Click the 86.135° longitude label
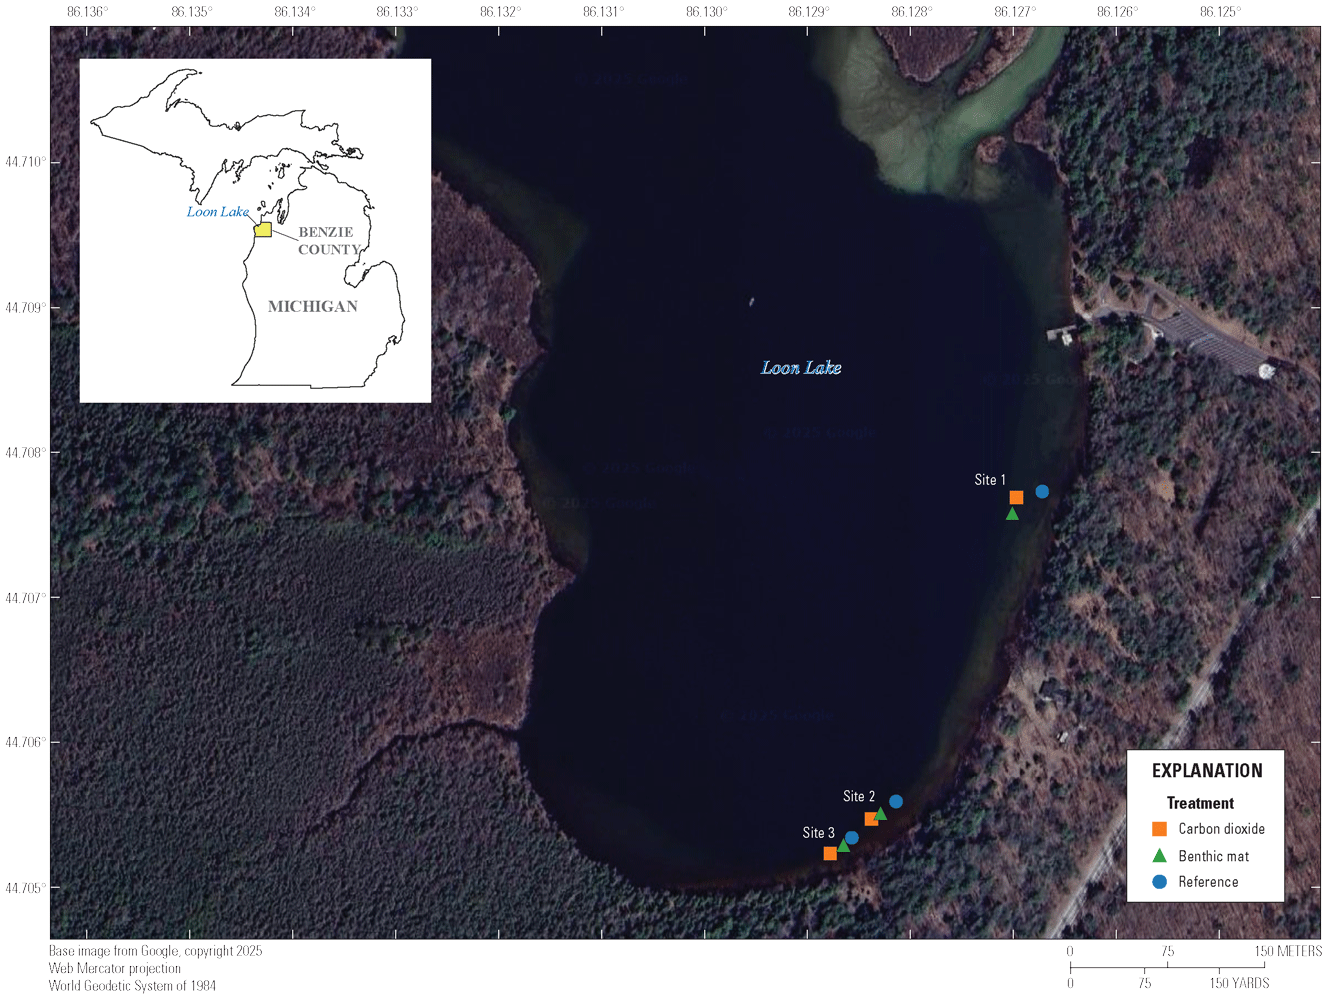Screen dimensions: 1332x997 coord(191,12)
